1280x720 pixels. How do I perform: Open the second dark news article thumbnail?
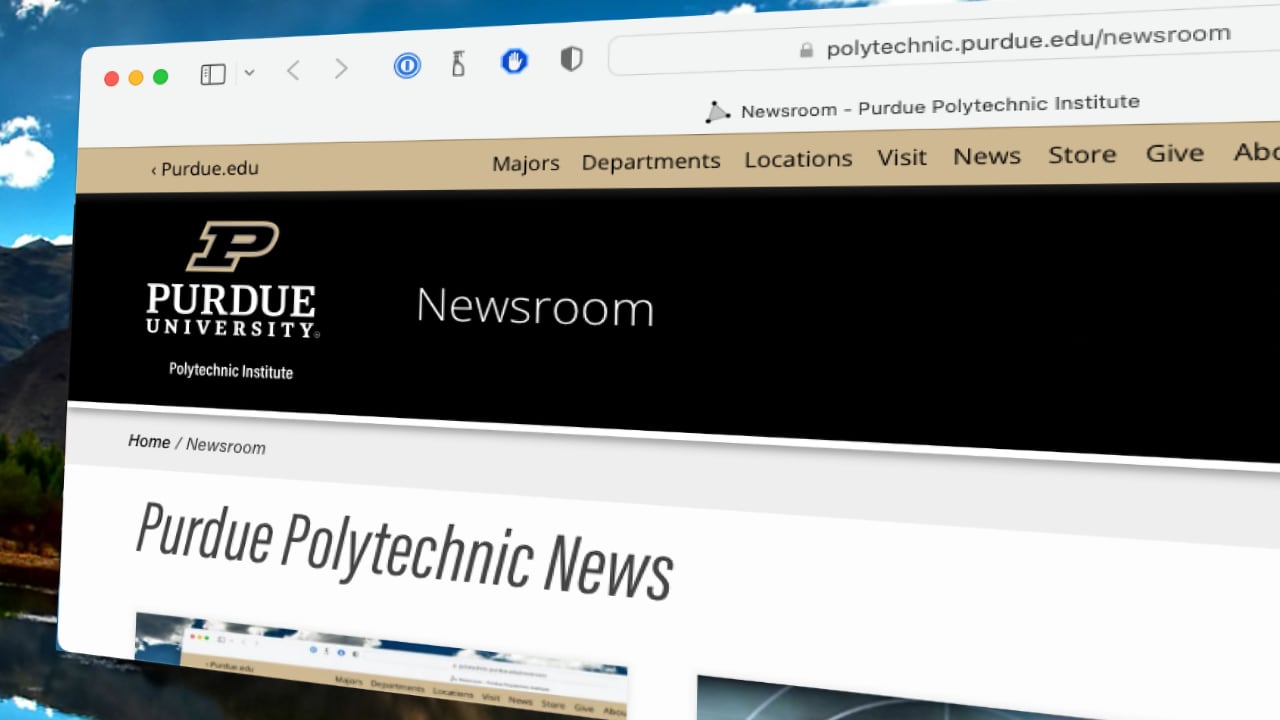pyautogui.click(x=988, y=698)
